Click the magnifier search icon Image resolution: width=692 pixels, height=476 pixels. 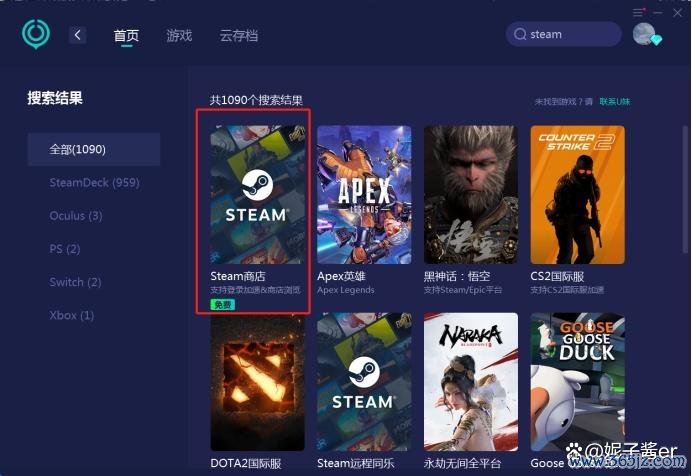(x=520, y=34)
